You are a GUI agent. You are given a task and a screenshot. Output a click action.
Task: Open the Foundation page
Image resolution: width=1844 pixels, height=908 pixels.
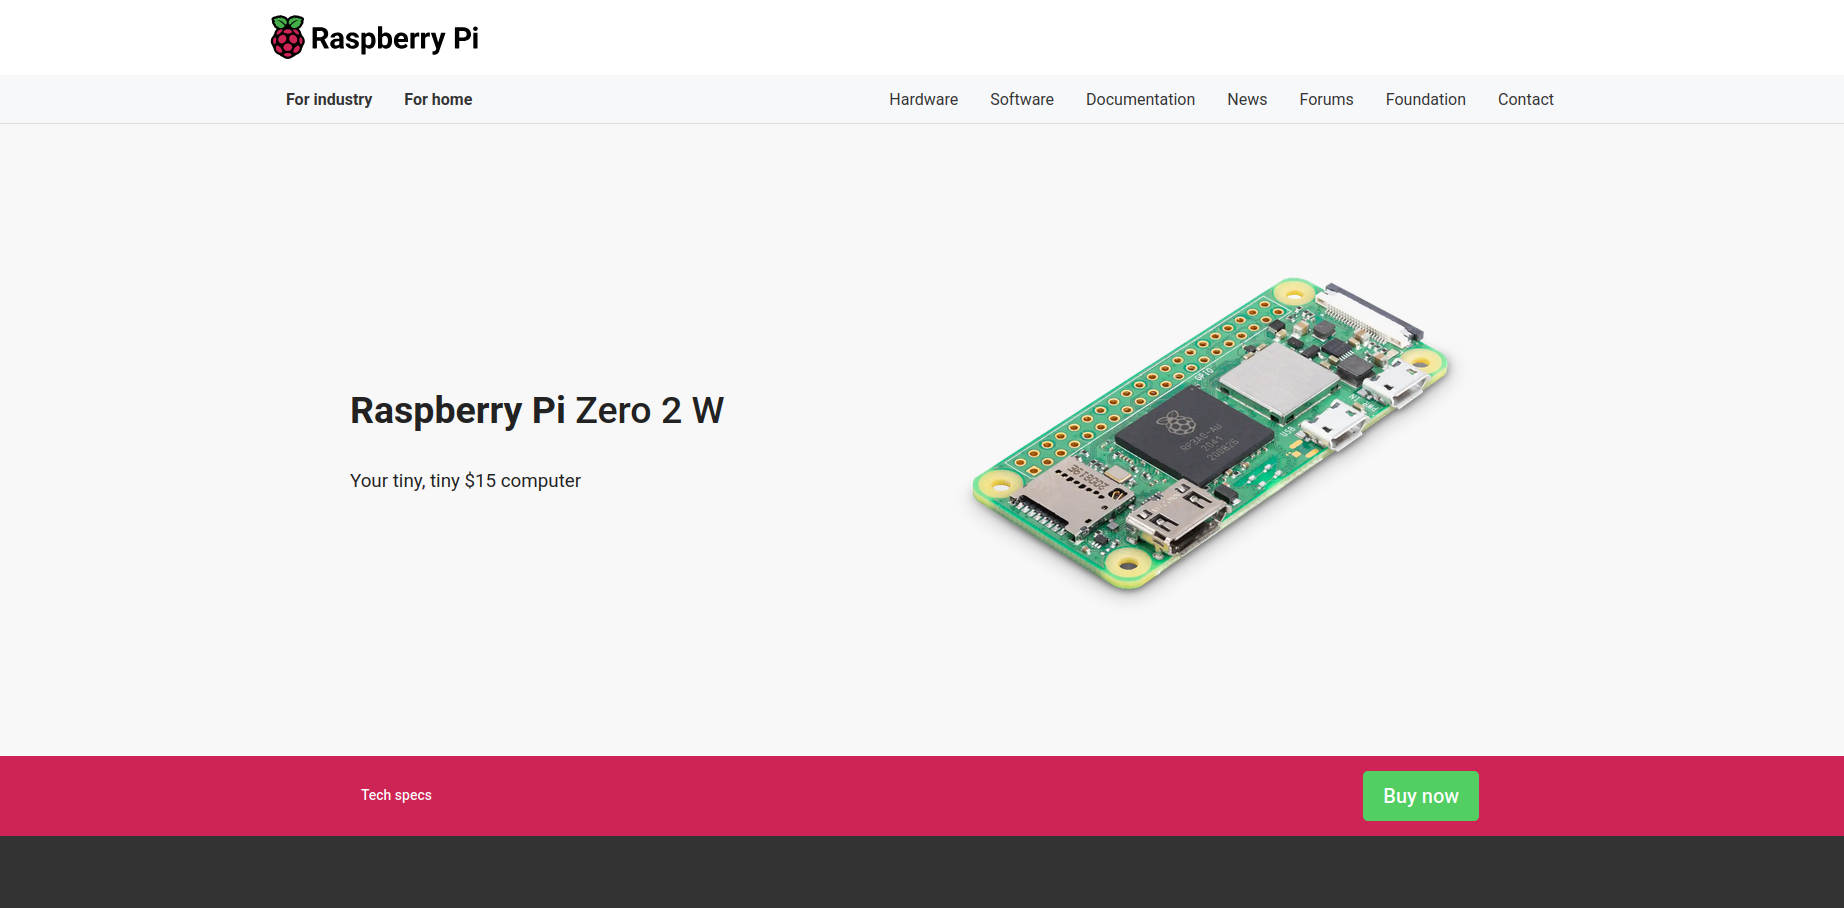point(1425,99)
